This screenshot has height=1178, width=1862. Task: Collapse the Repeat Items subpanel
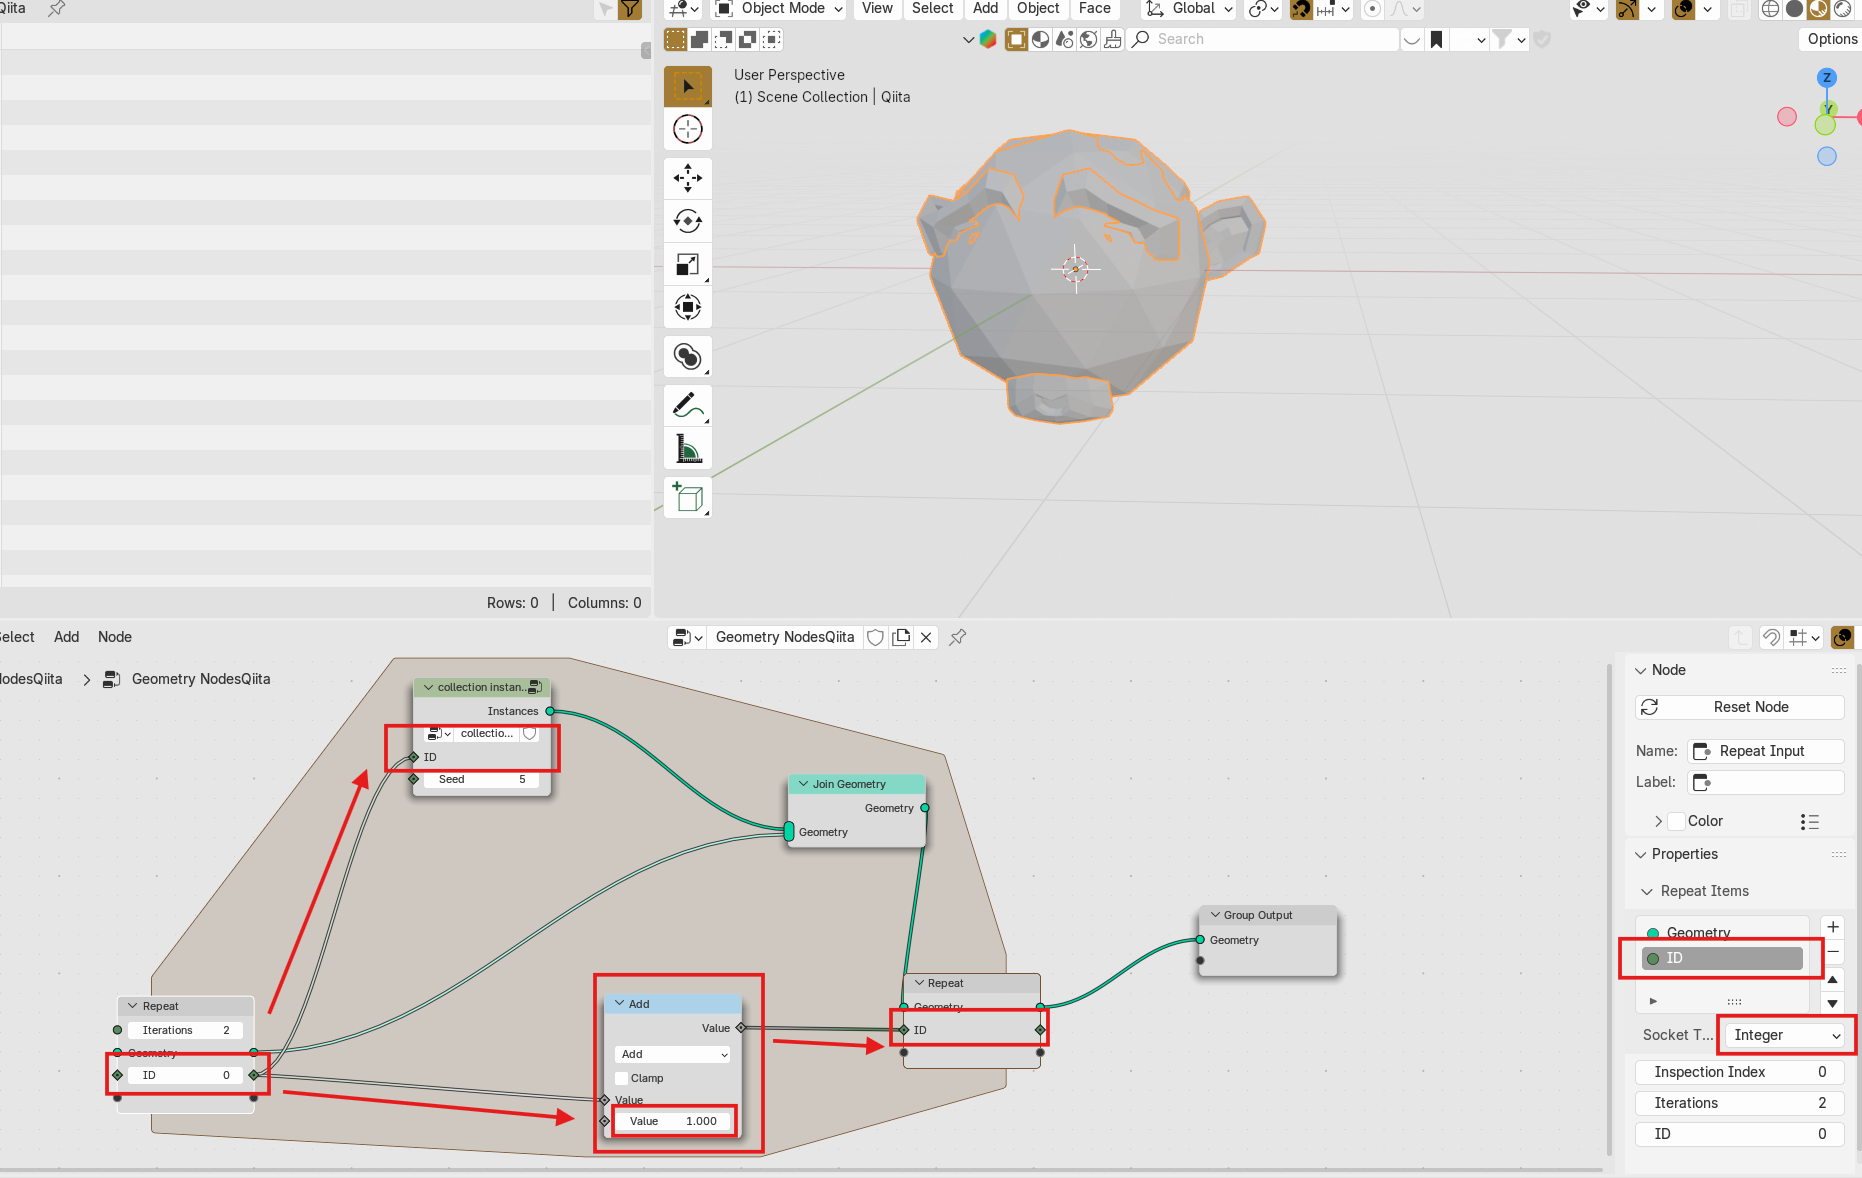1647,891
